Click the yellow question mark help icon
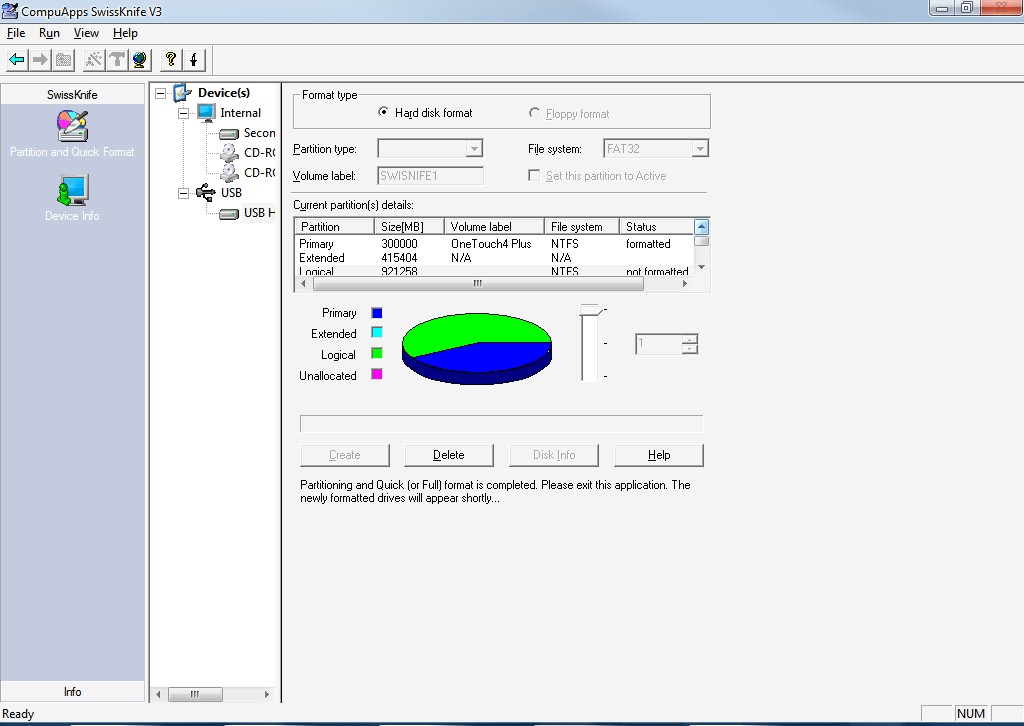1024x726 pixels. [171, 60]
